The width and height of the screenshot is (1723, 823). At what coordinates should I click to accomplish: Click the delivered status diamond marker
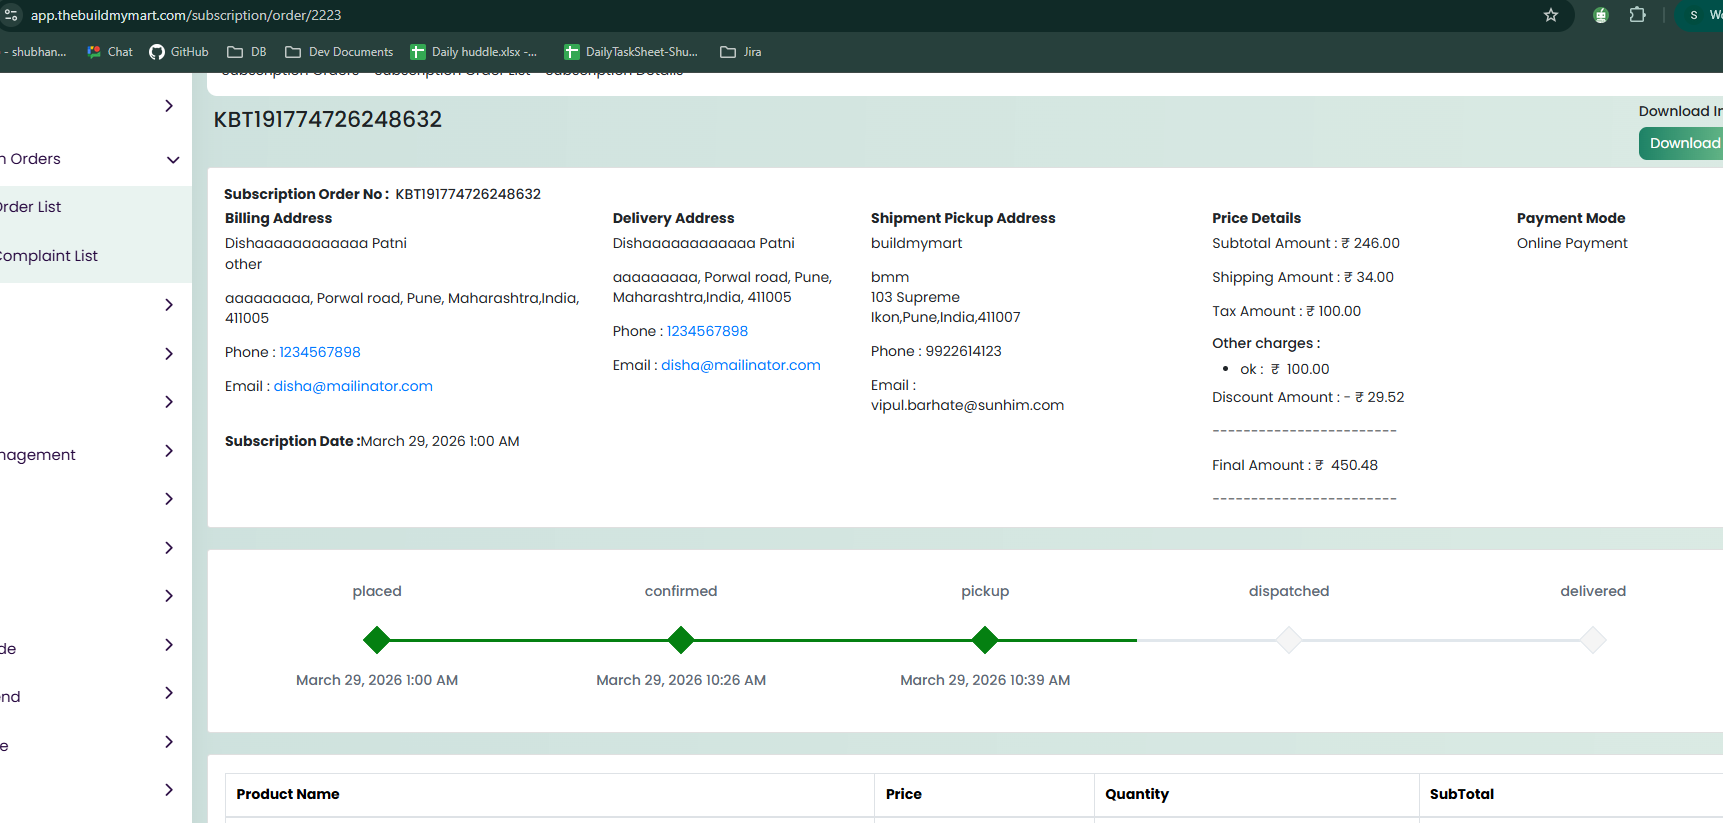1593,640
